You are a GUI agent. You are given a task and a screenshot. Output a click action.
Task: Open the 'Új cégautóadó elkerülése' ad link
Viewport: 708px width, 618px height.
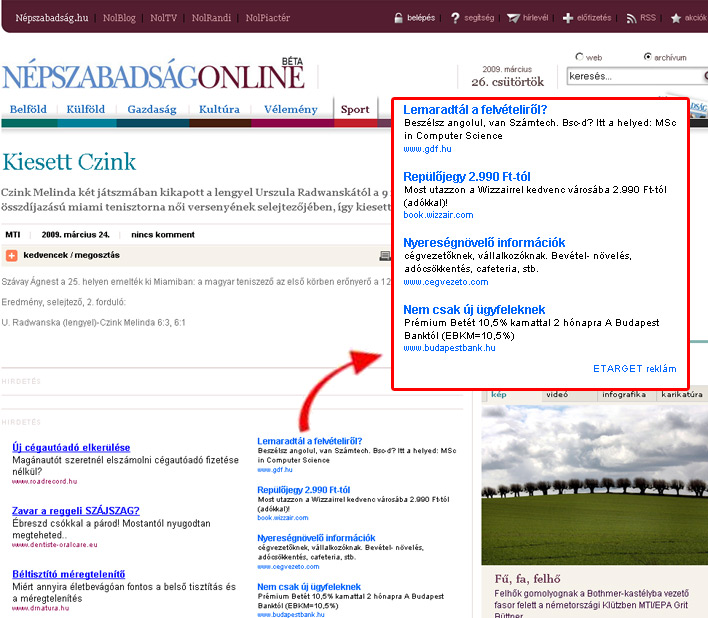pyautogui.click(x=71, y=447)
